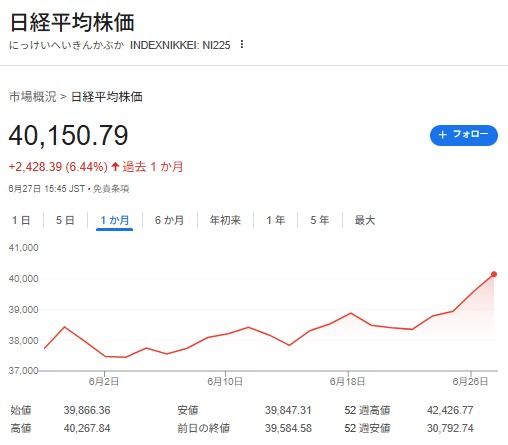Viewport: 508px width, 445px height.
Task: Click the 6月27日 15:45 JST timestamp
Action: click(47, 189)
